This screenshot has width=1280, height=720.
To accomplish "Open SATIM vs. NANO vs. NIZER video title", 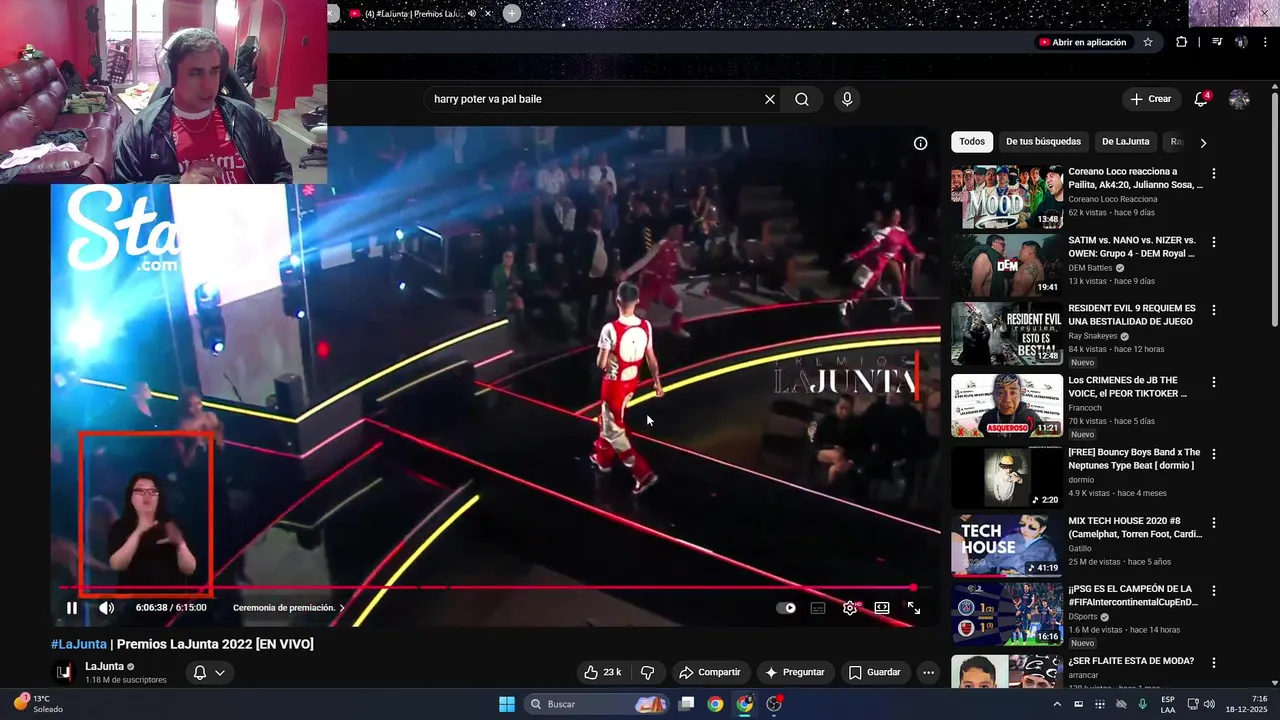I will [1132, 247].
